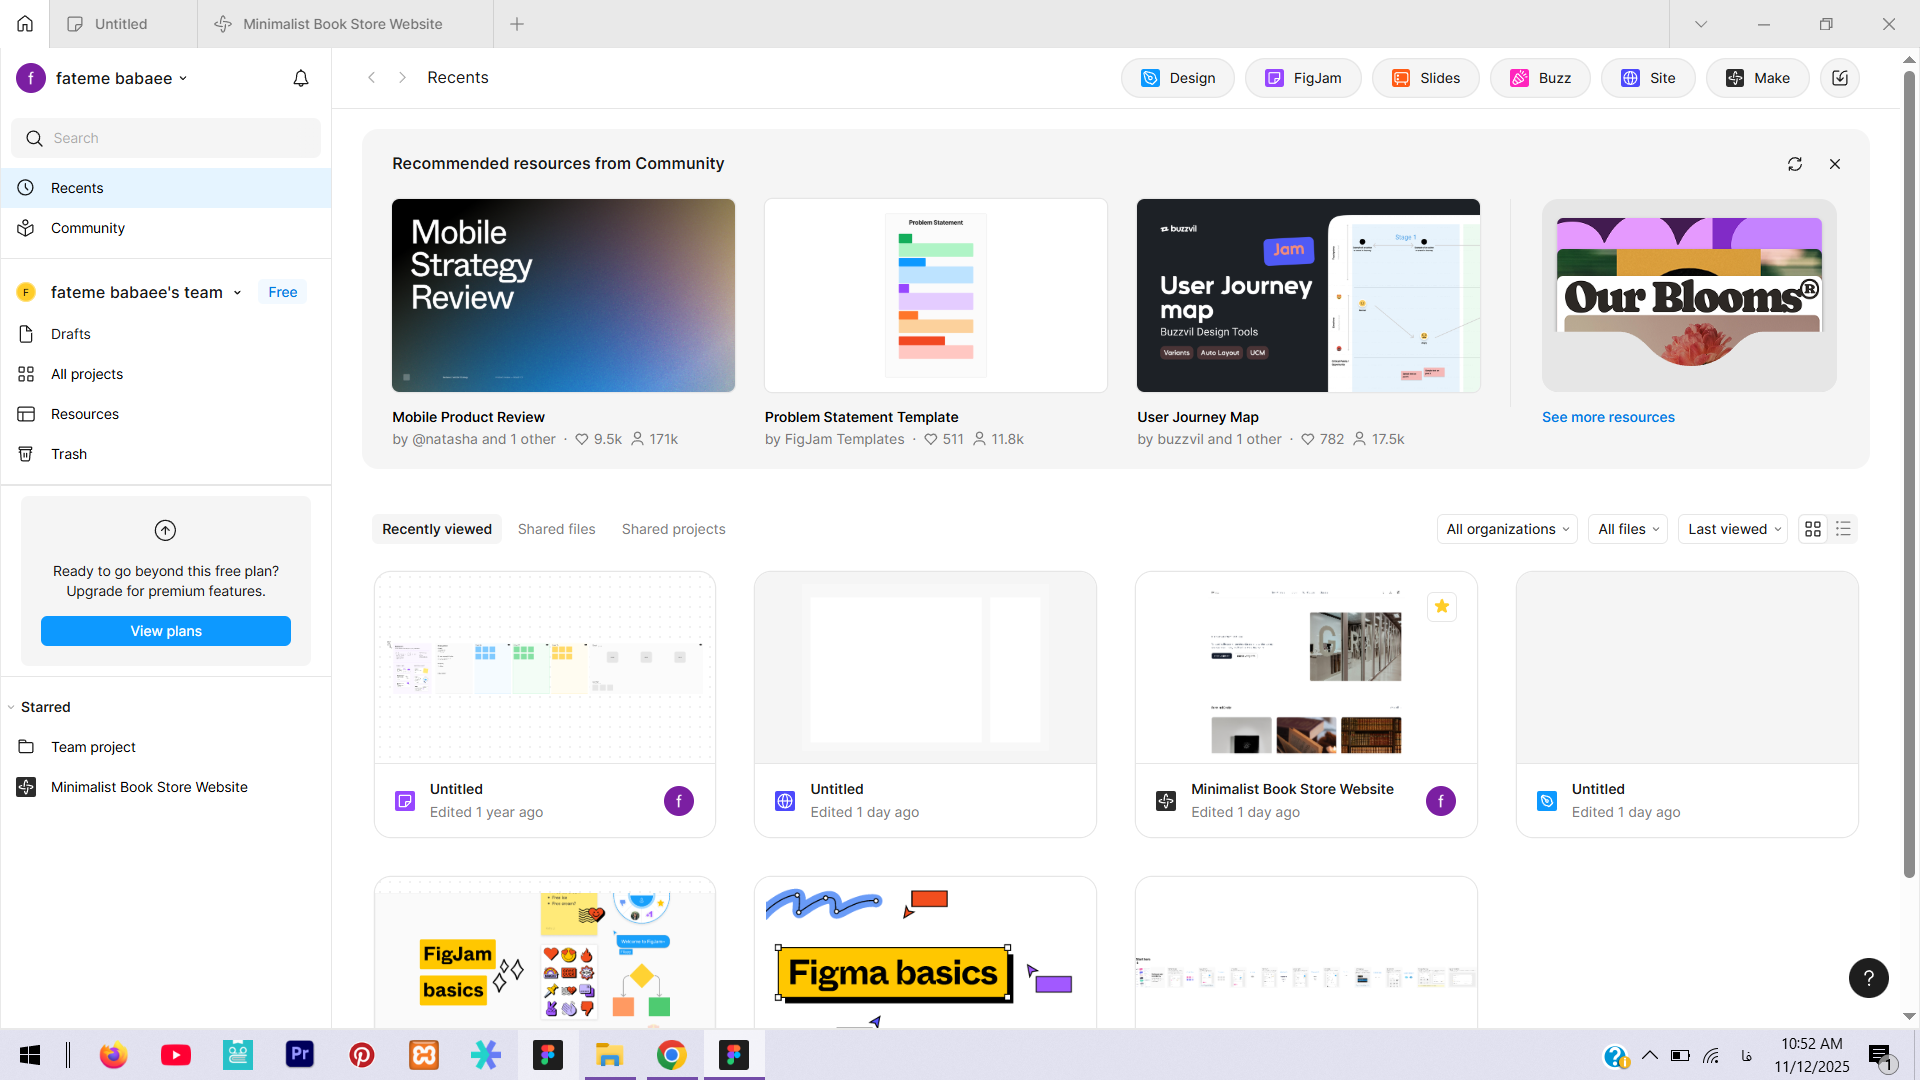This screenshot has height=1080, width=1920.
Task: Click the View plans button
Action: (166, 631)
